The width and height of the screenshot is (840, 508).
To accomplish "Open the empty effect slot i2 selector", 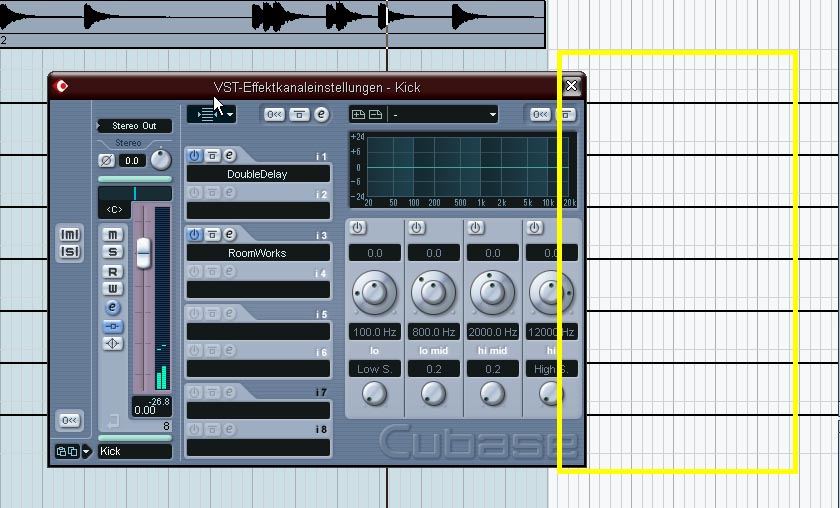I will pos(258,210).
